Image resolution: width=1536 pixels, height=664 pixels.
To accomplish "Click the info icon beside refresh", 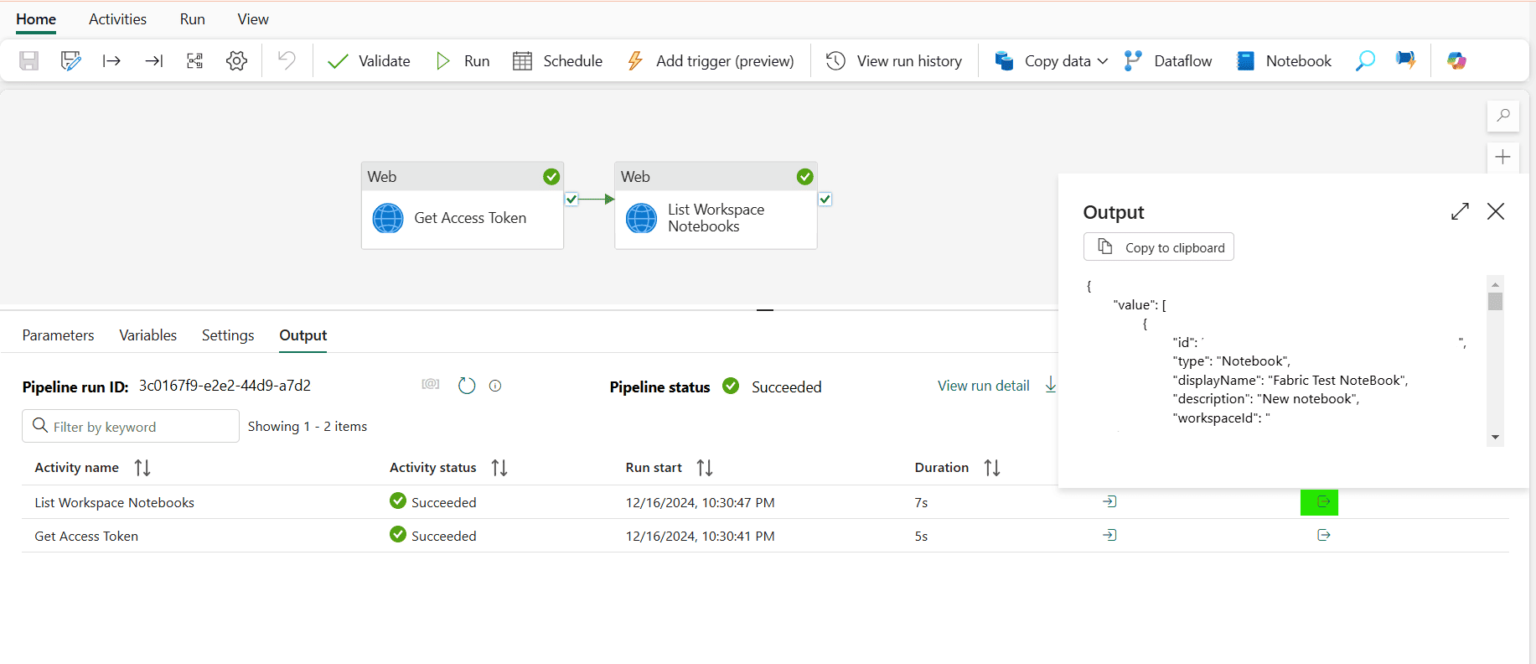I will pyautogui.click(x=495, y=386).
